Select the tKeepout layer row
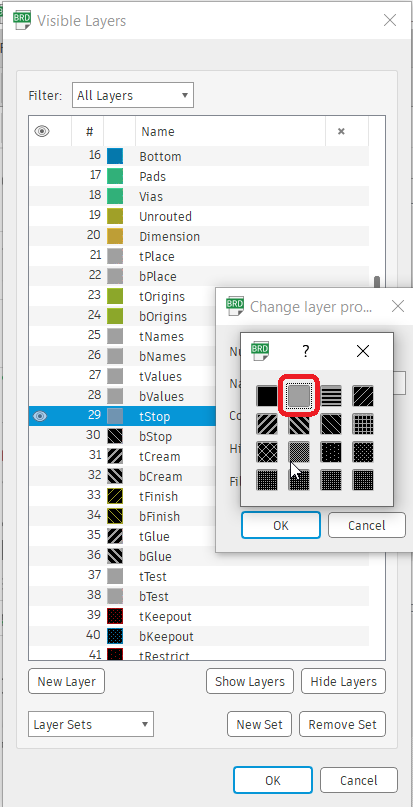 (x=199, y=617)
